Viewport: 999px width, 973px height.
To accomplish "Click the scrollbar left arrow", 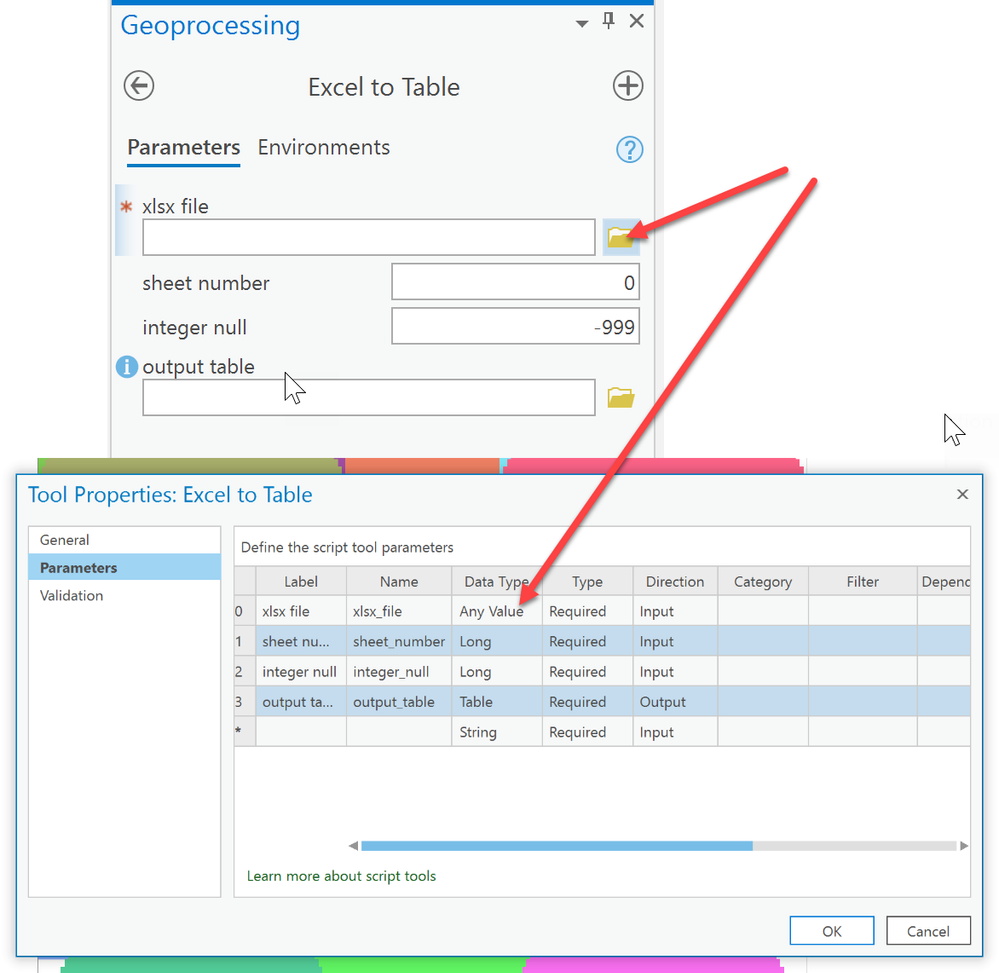I will 353,846.
